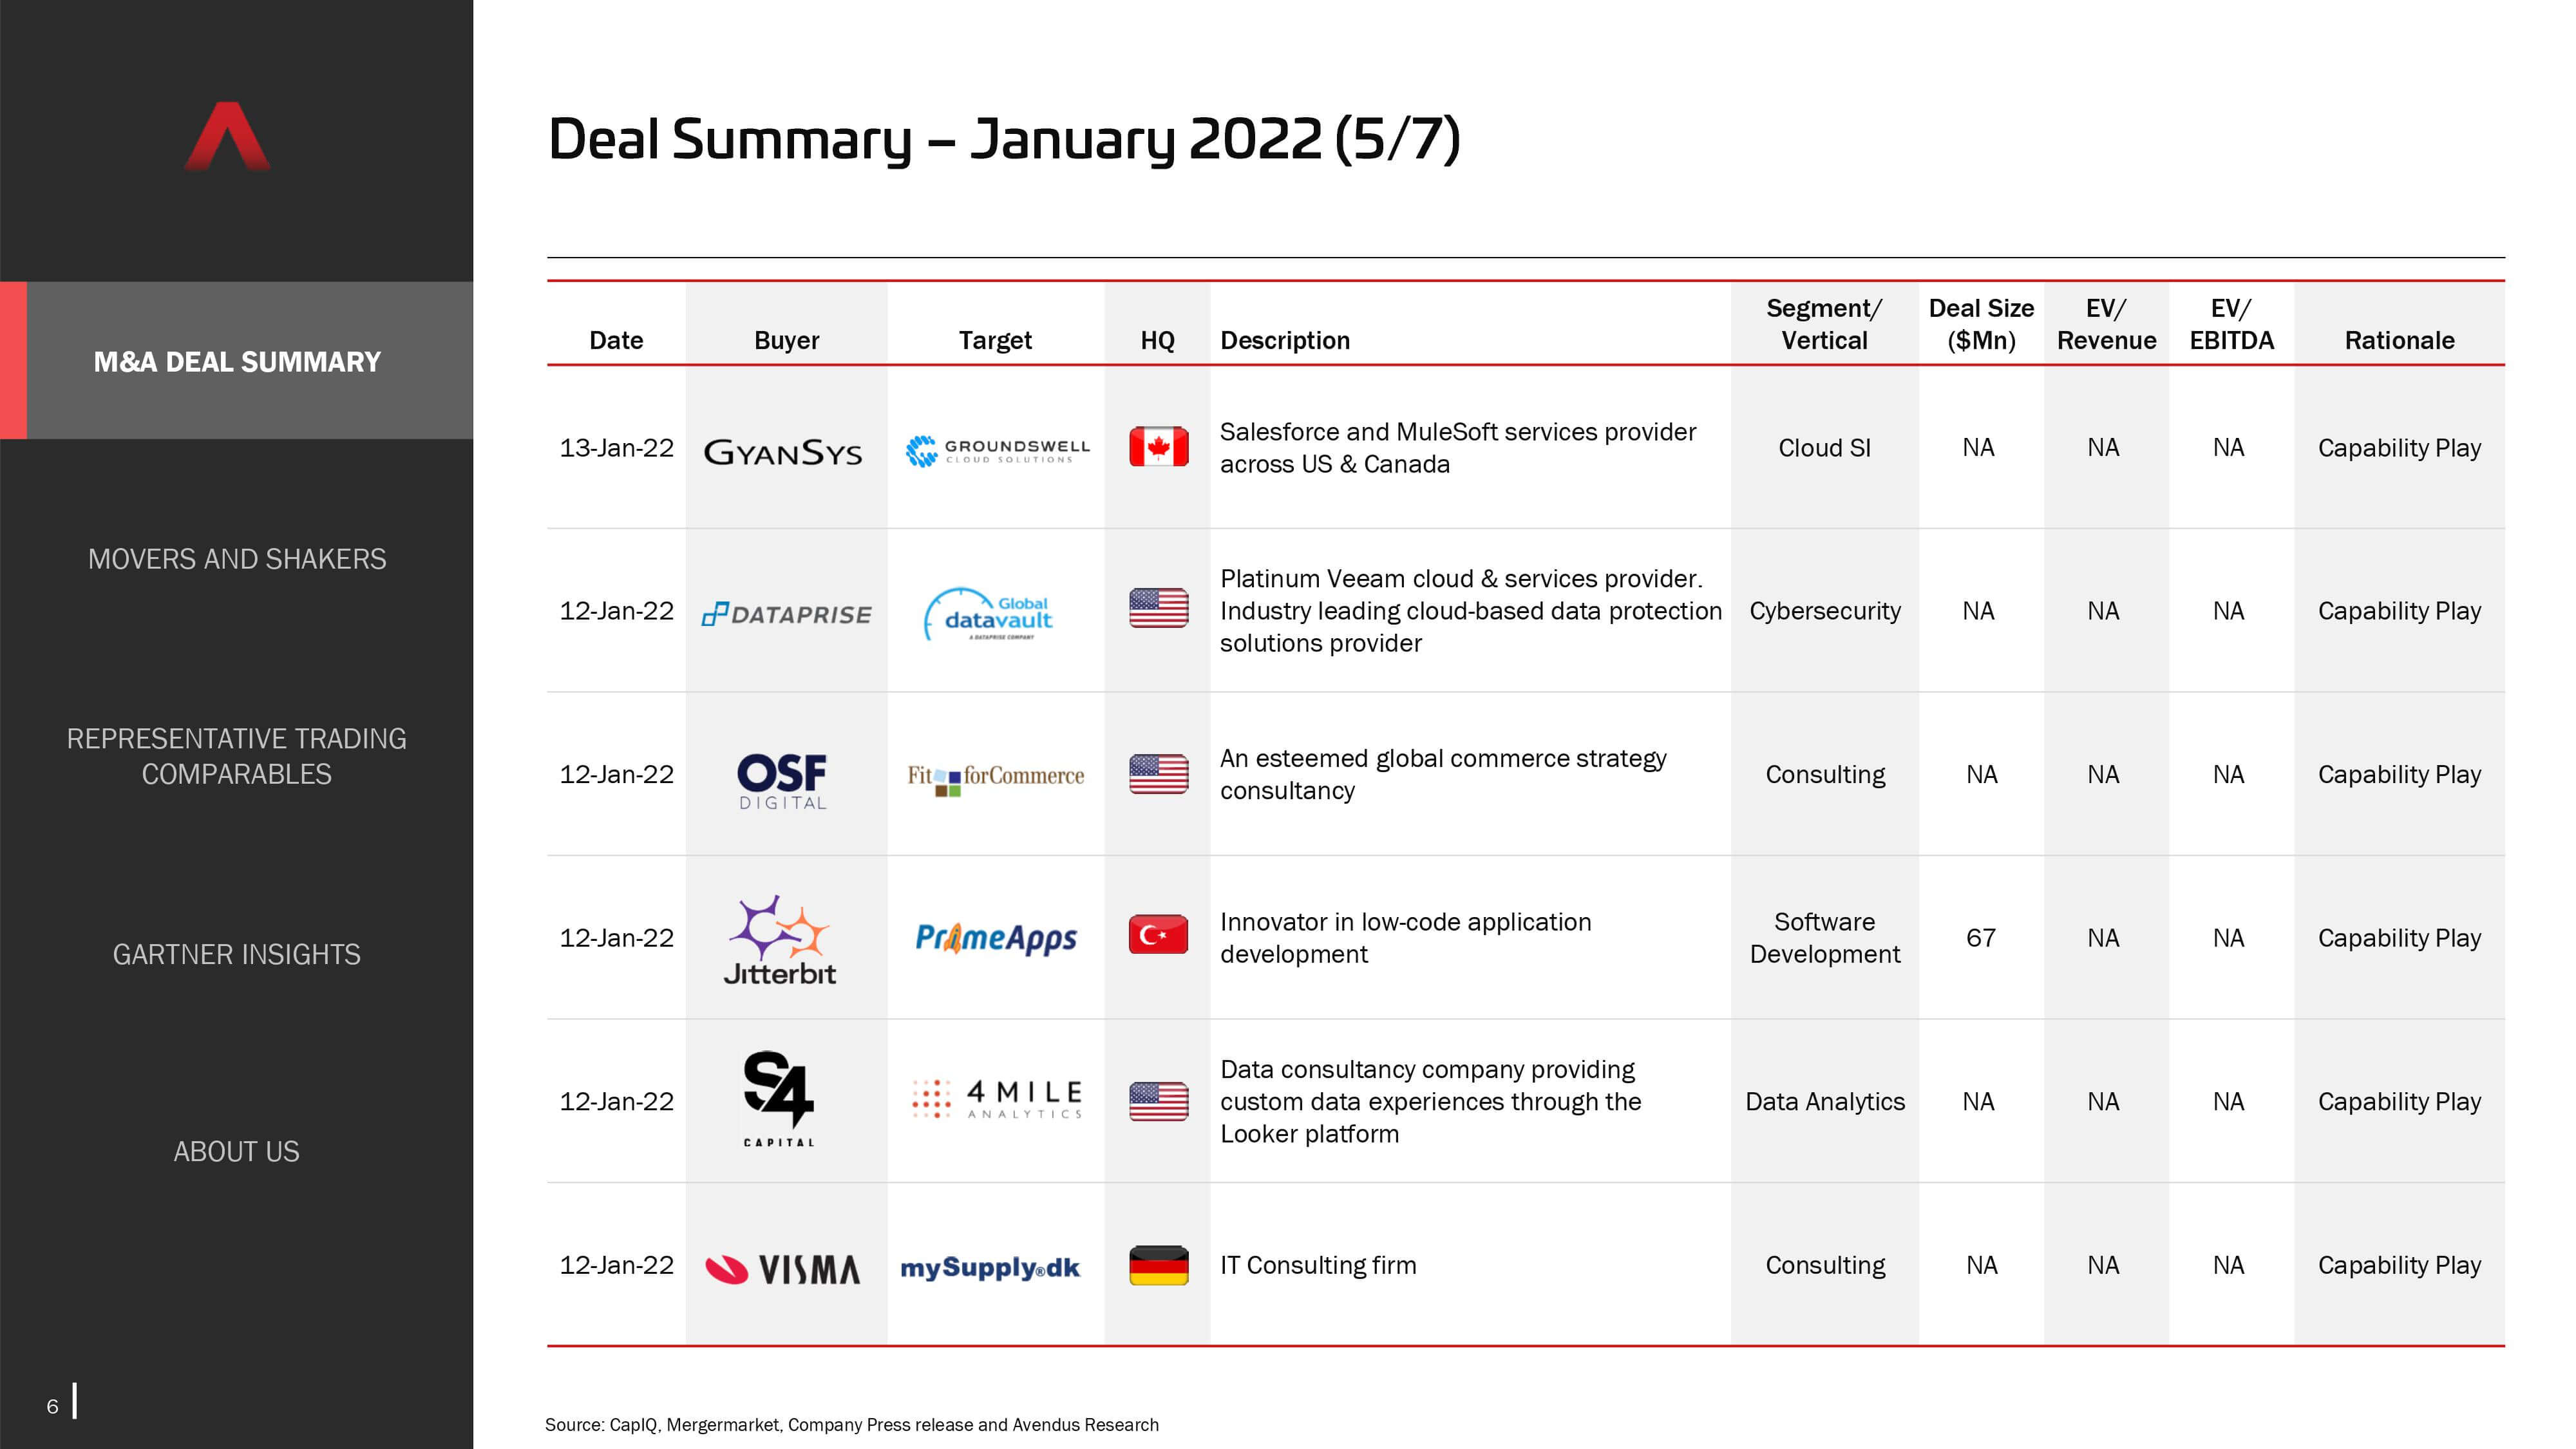Select the Data Analytics segment cell

click(x=1824, y=1101)
